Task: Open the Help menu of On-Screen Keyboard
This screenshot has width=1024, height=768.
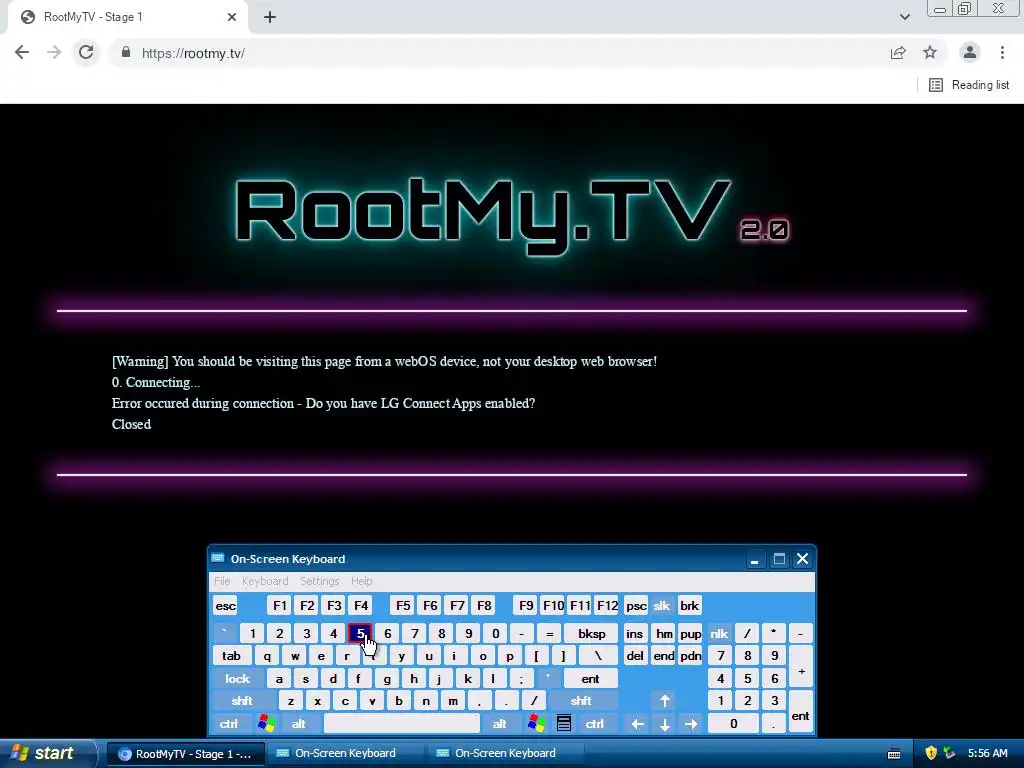Action: click(x=361, y=581)
